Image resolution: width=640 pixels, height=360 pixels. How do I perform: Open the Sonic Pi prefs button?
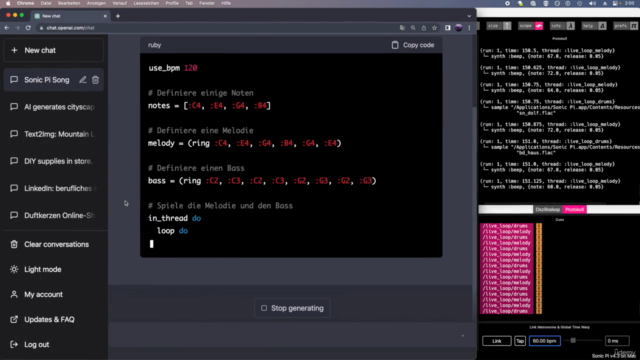coord(625,26)
